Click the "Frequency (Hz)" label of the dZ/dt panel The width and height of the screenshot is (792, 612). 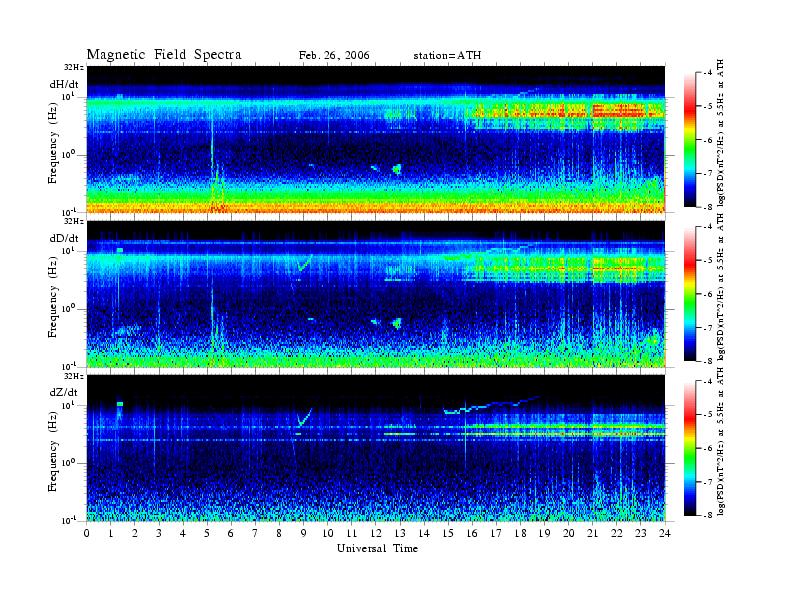[53, 450]
